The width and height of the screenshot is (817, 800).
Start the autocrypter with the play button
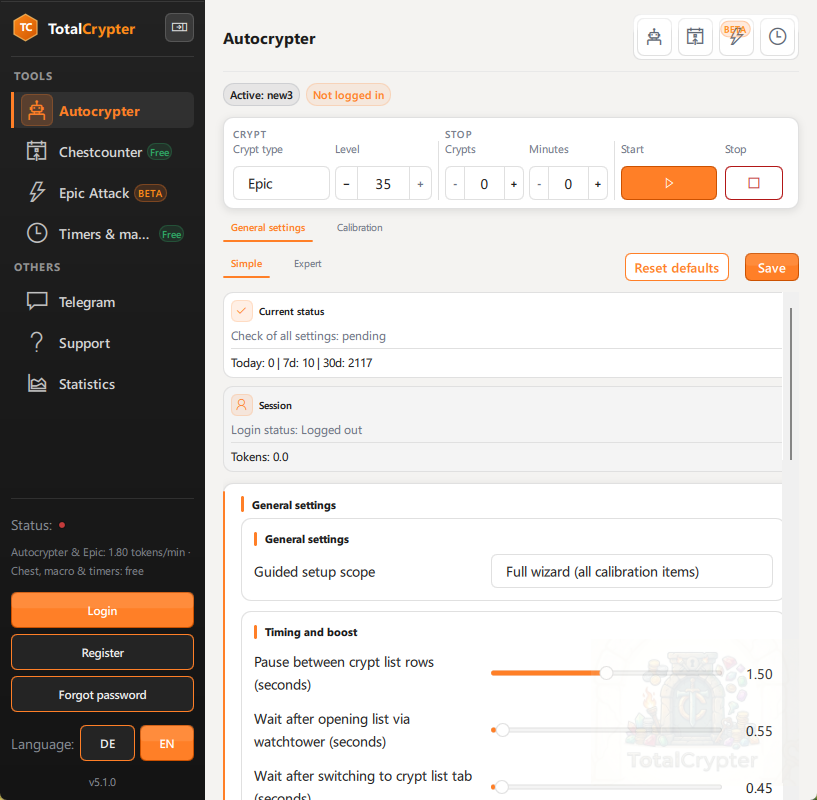669,183
